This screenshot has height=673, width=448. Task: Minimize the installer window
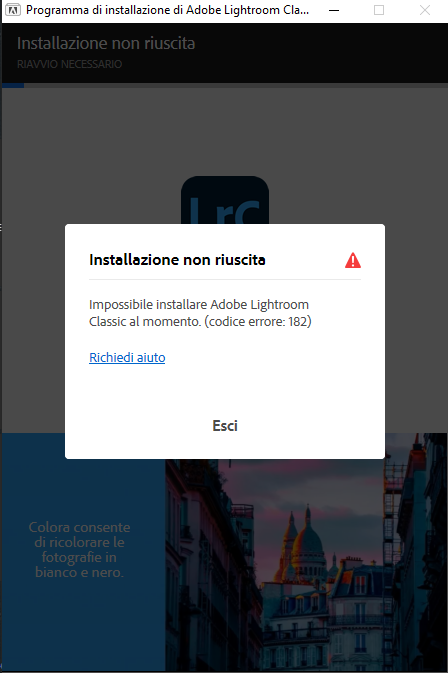(334, 10)
